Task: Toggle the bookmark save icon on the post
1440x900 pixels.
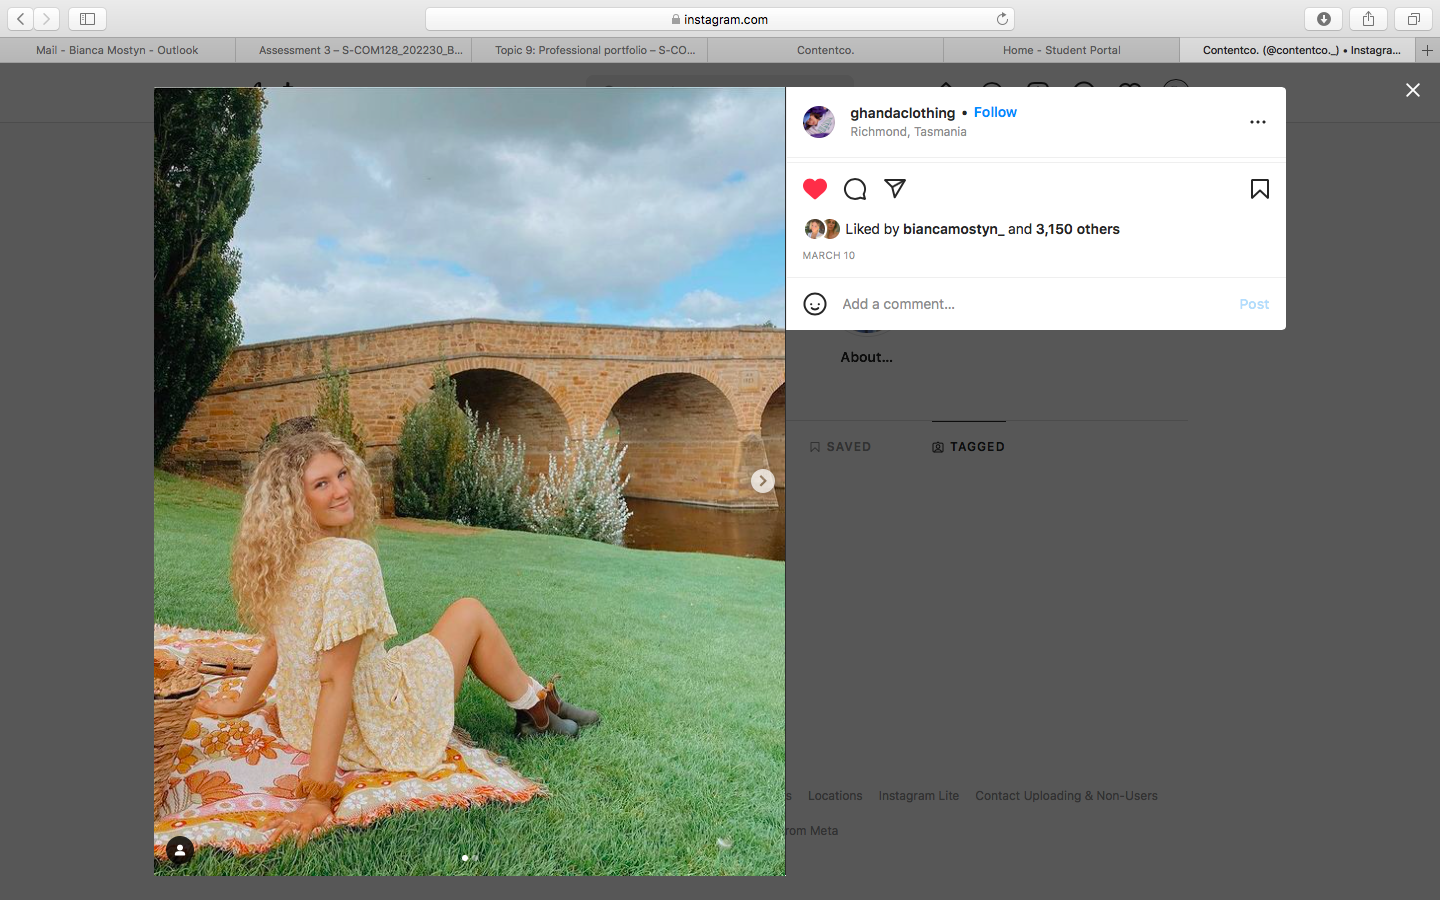Action: (x=1259, y=189)
